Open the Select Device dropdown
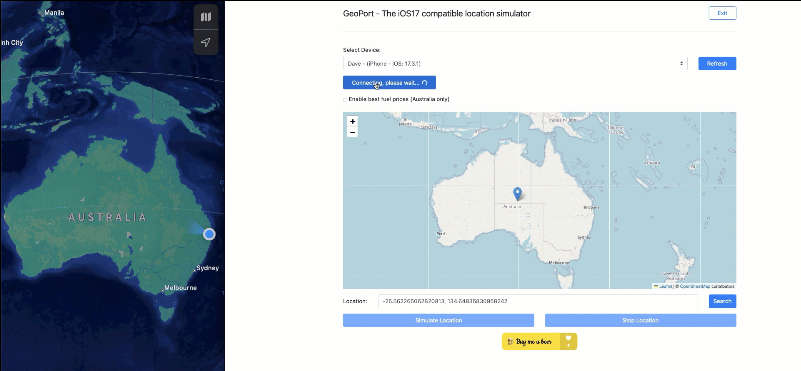Screen dimensions: 801x371 [x=515, y=64]
